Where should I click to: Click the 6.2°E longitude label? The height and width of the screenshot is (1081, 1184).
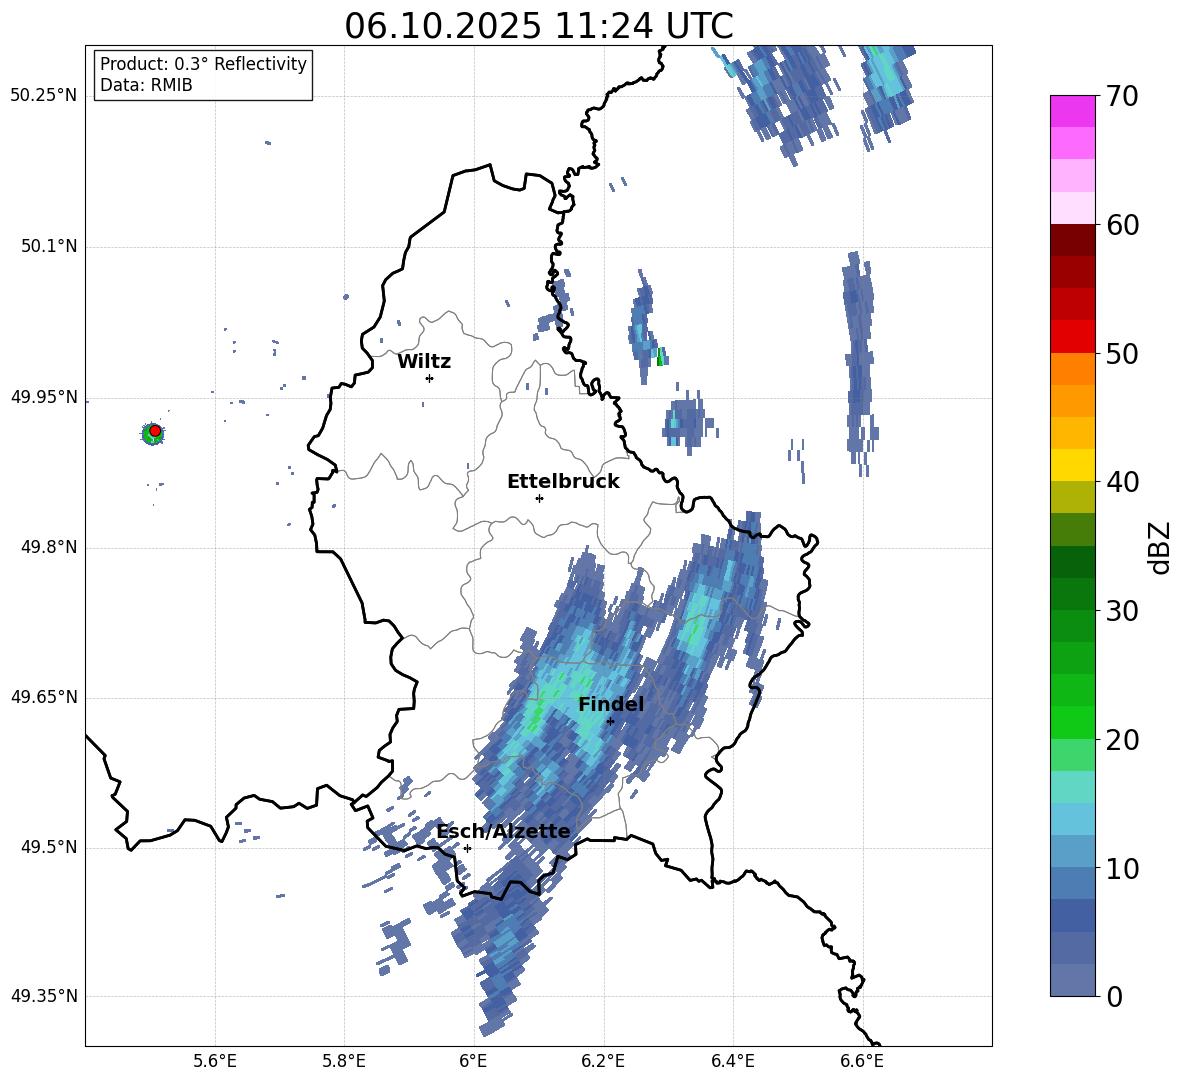click(x=603, y=1061)
